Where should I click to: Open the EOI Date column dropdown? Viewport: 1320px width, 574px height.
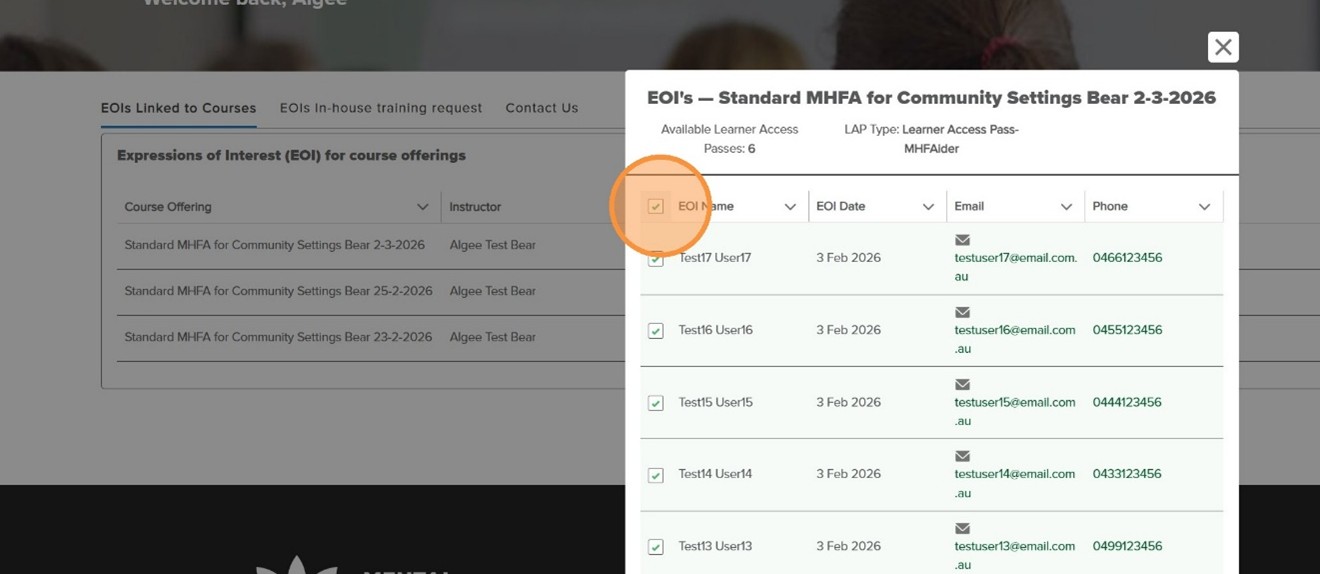pyautogui.click(x=928, y=207)
